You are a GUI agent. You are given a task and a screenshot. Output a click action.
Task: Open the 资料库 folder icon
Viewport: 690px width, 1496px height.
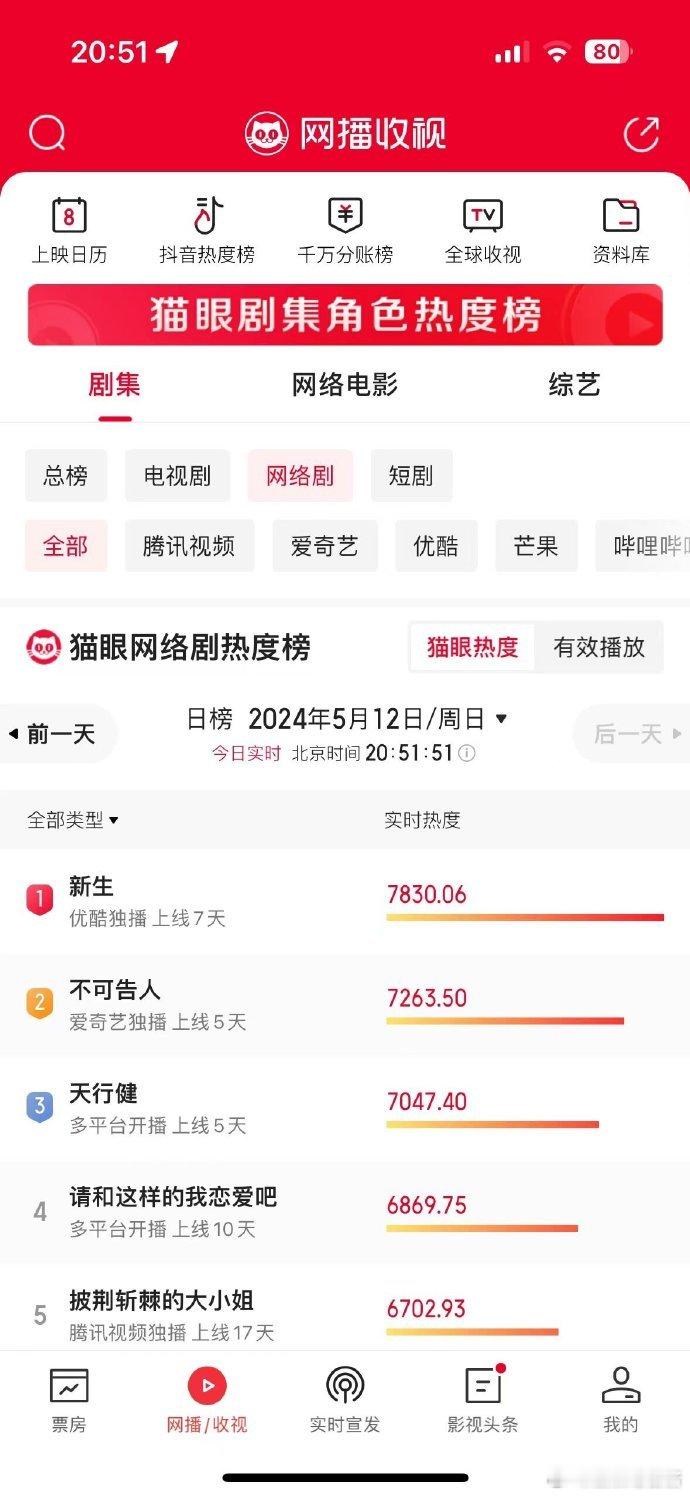(x=621, y=215)
